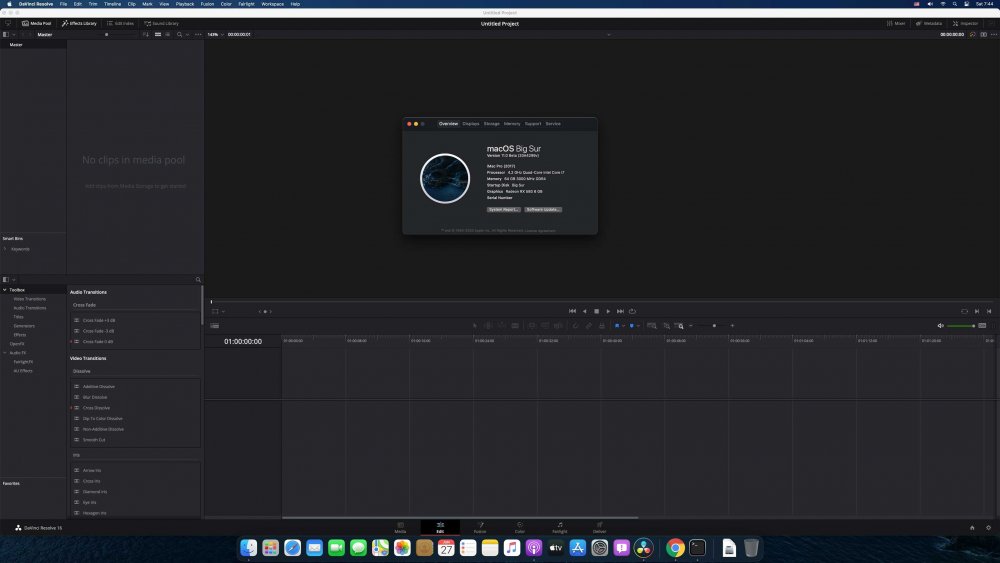Switch to the Fairlight page tab
This screenshot has width=1000, height=563.
559,527
